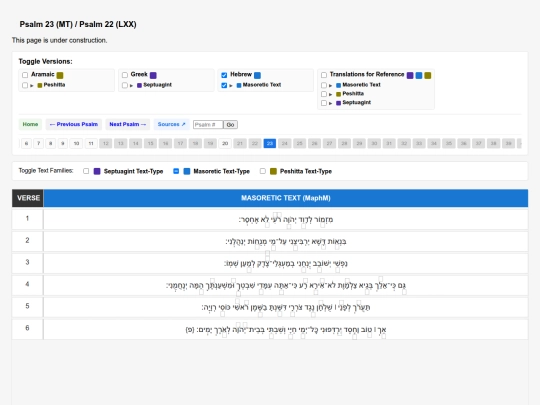Viewport: 540px width, 405px height.
Task: Expand Peshitta in Translations for Reference
Action: pyautogui.click(x=330, y=94)
